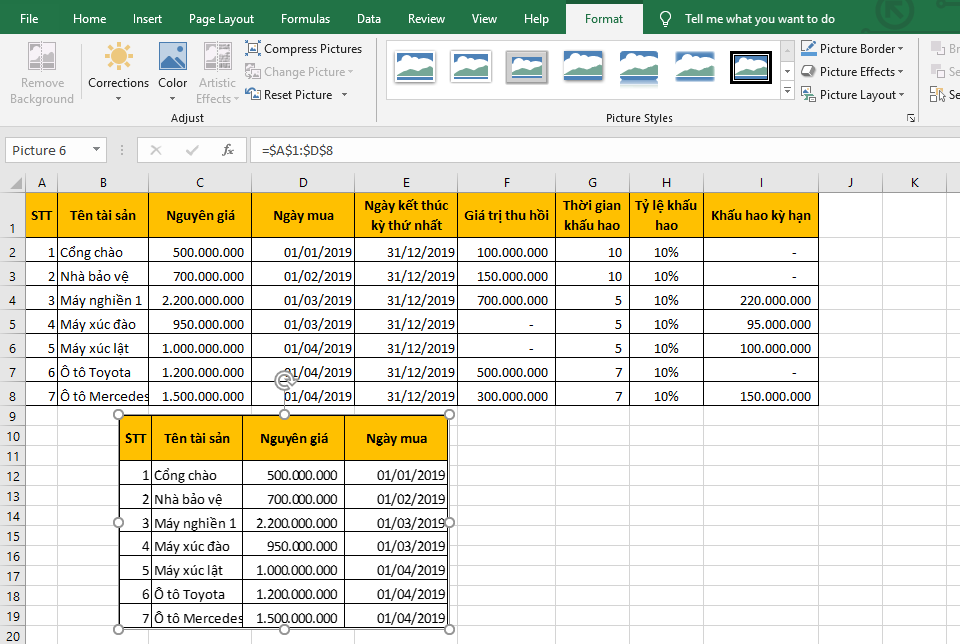Open the File menu

[x=30, y=19]
